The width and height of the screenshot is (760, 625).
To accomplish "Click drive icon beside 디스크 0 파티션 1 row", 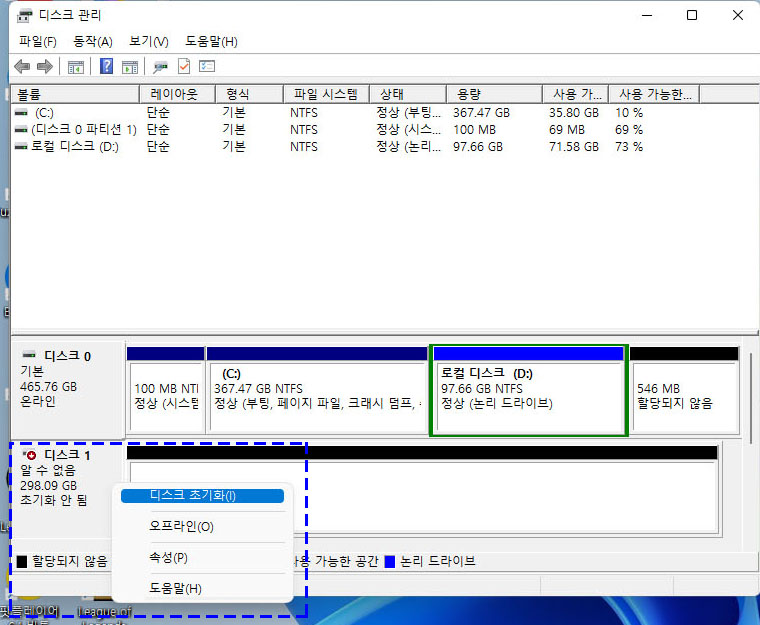I will point(21,129).
